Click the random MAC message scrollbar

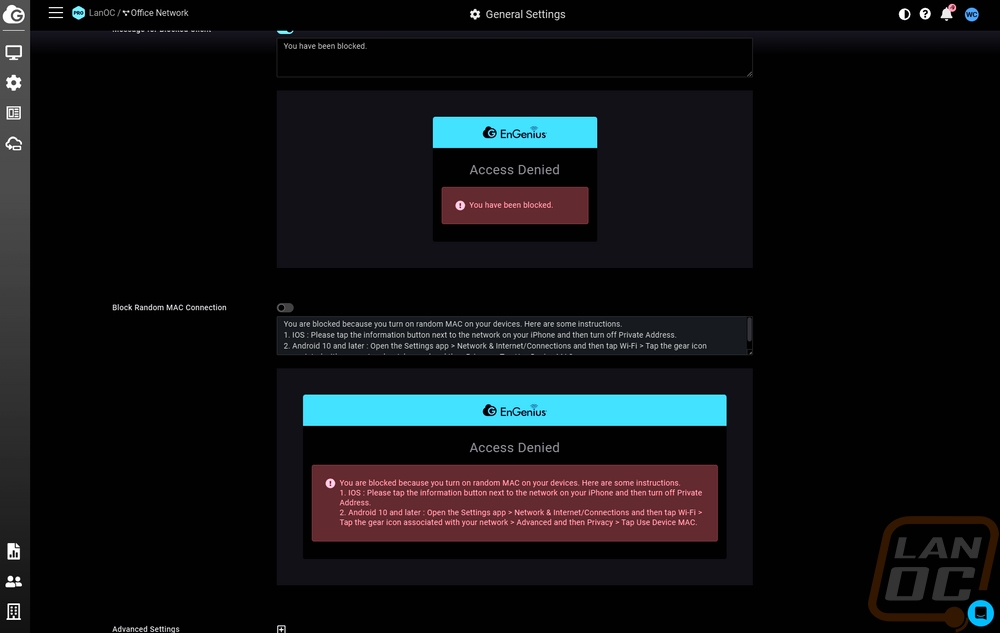coord(749,331)
